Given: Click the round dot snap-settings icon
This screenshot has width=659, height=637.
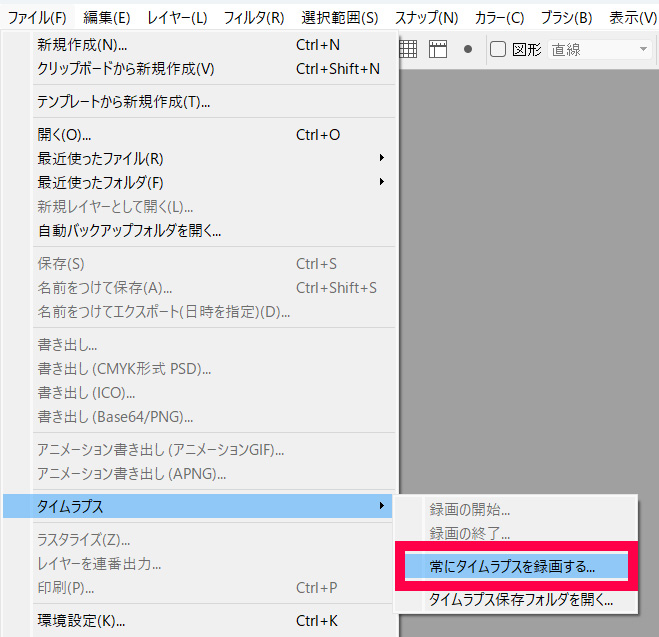Looking at the screenshot, I should 467,49.
